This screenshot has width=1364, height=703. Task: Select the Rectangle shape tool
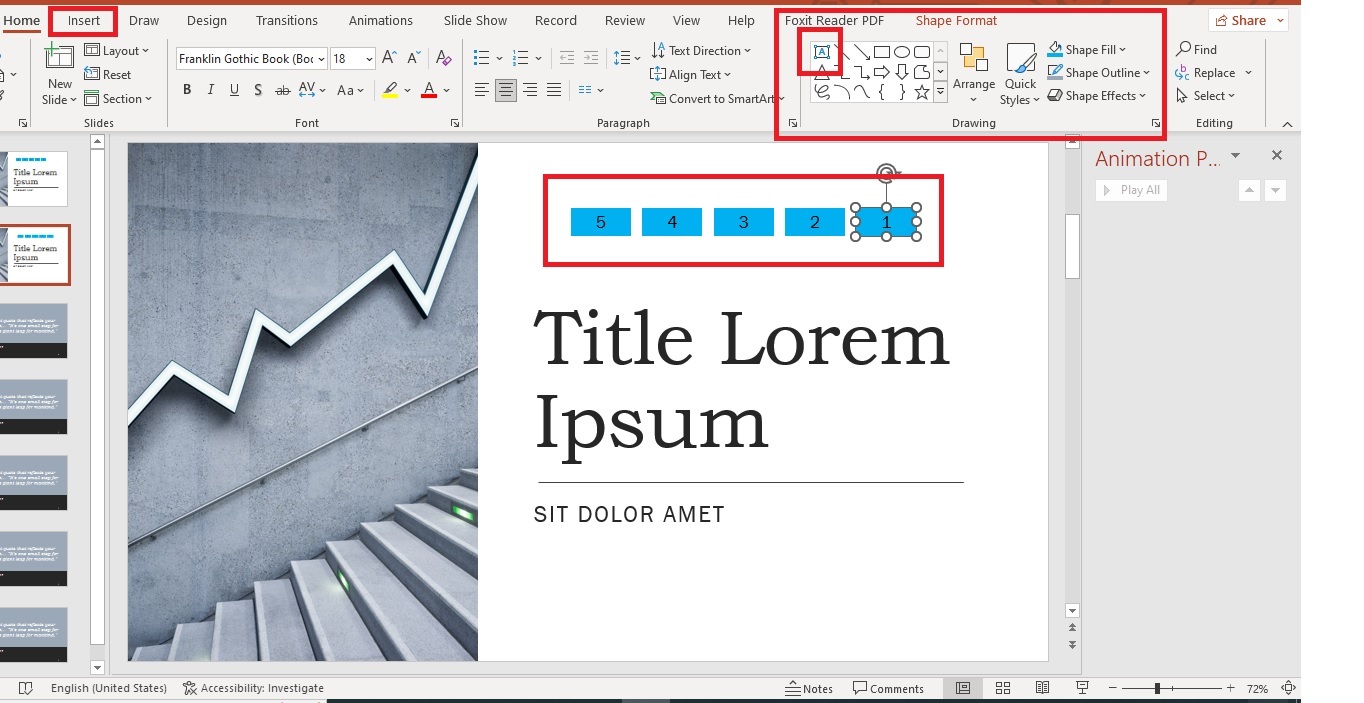884,51
